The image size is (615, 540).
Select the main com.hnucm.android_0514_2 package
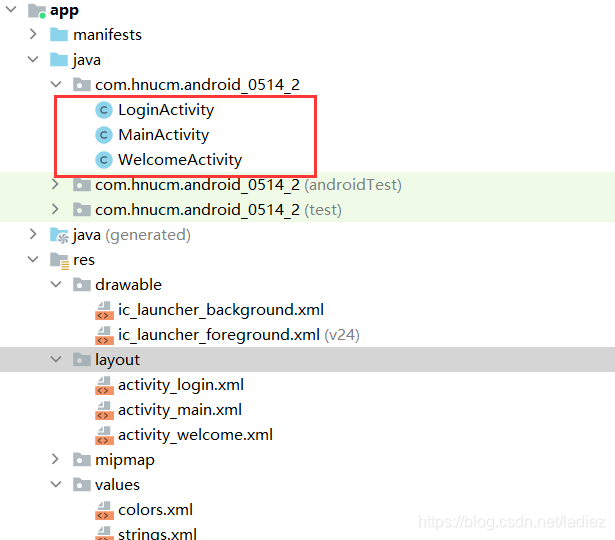coord(197,85)
